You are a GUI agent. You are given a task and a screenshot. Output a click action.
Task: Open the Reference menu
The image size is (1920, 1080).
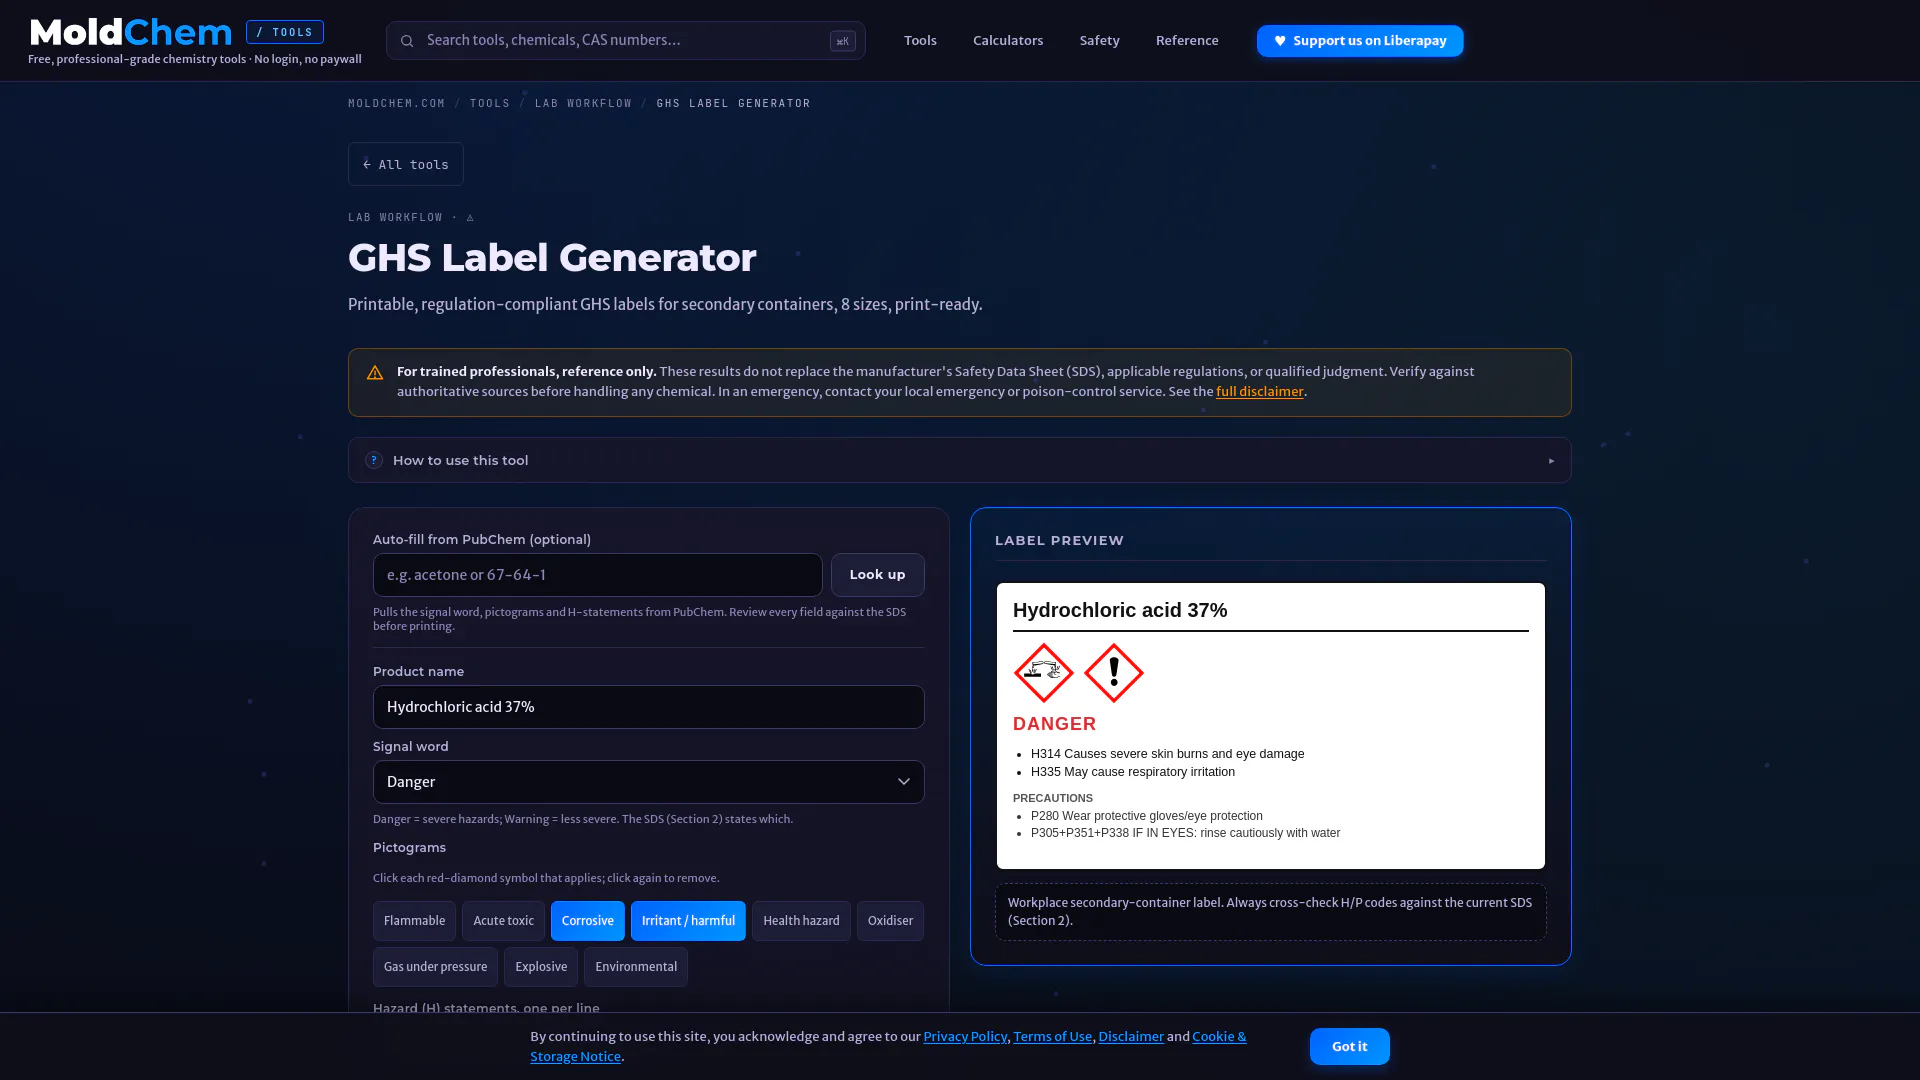click(x=1187, y=41)
